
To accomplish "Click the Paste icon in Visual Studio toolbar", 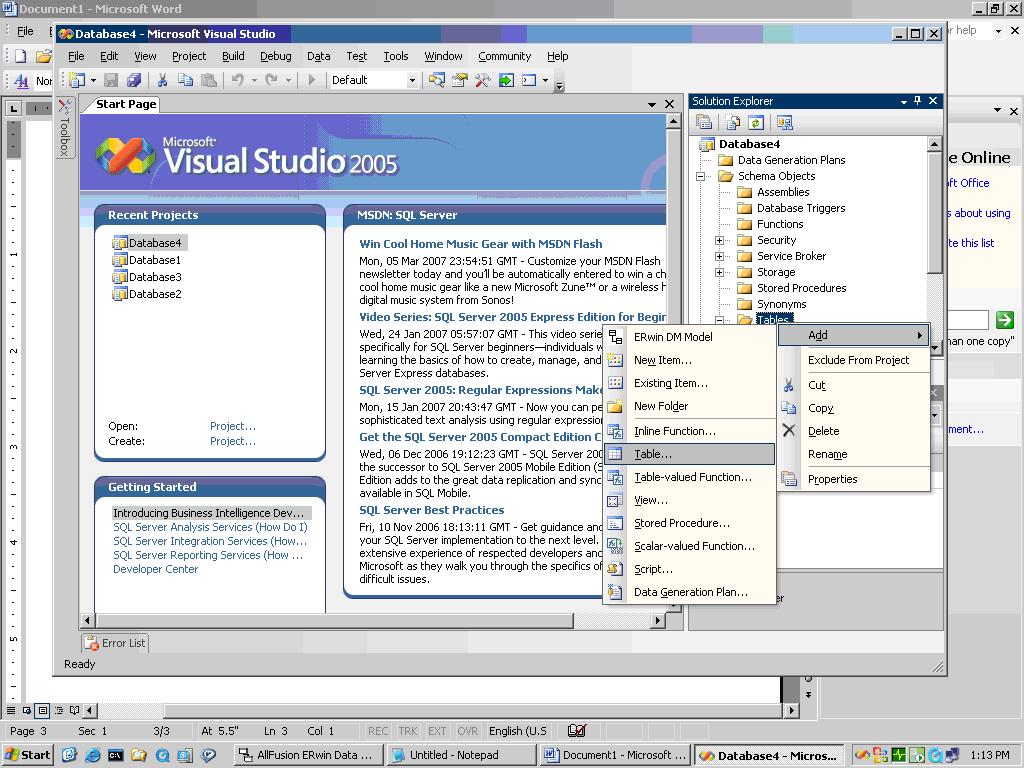I will (x=209, y=80).
